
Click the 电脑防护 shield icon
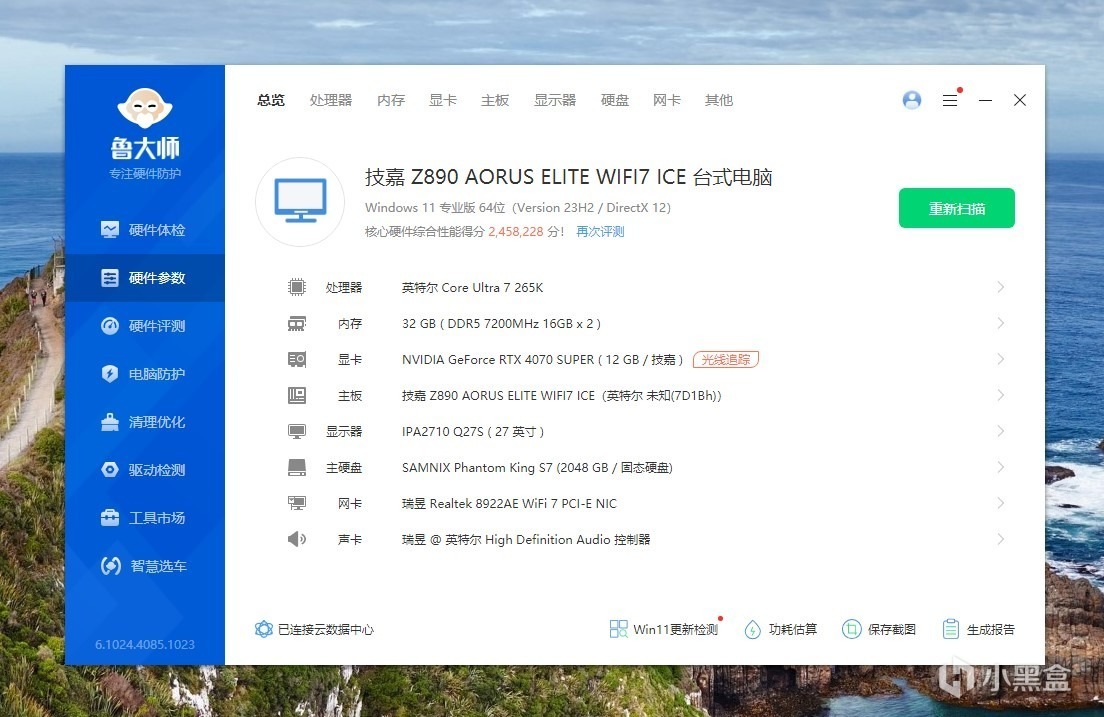coord(110,373)
